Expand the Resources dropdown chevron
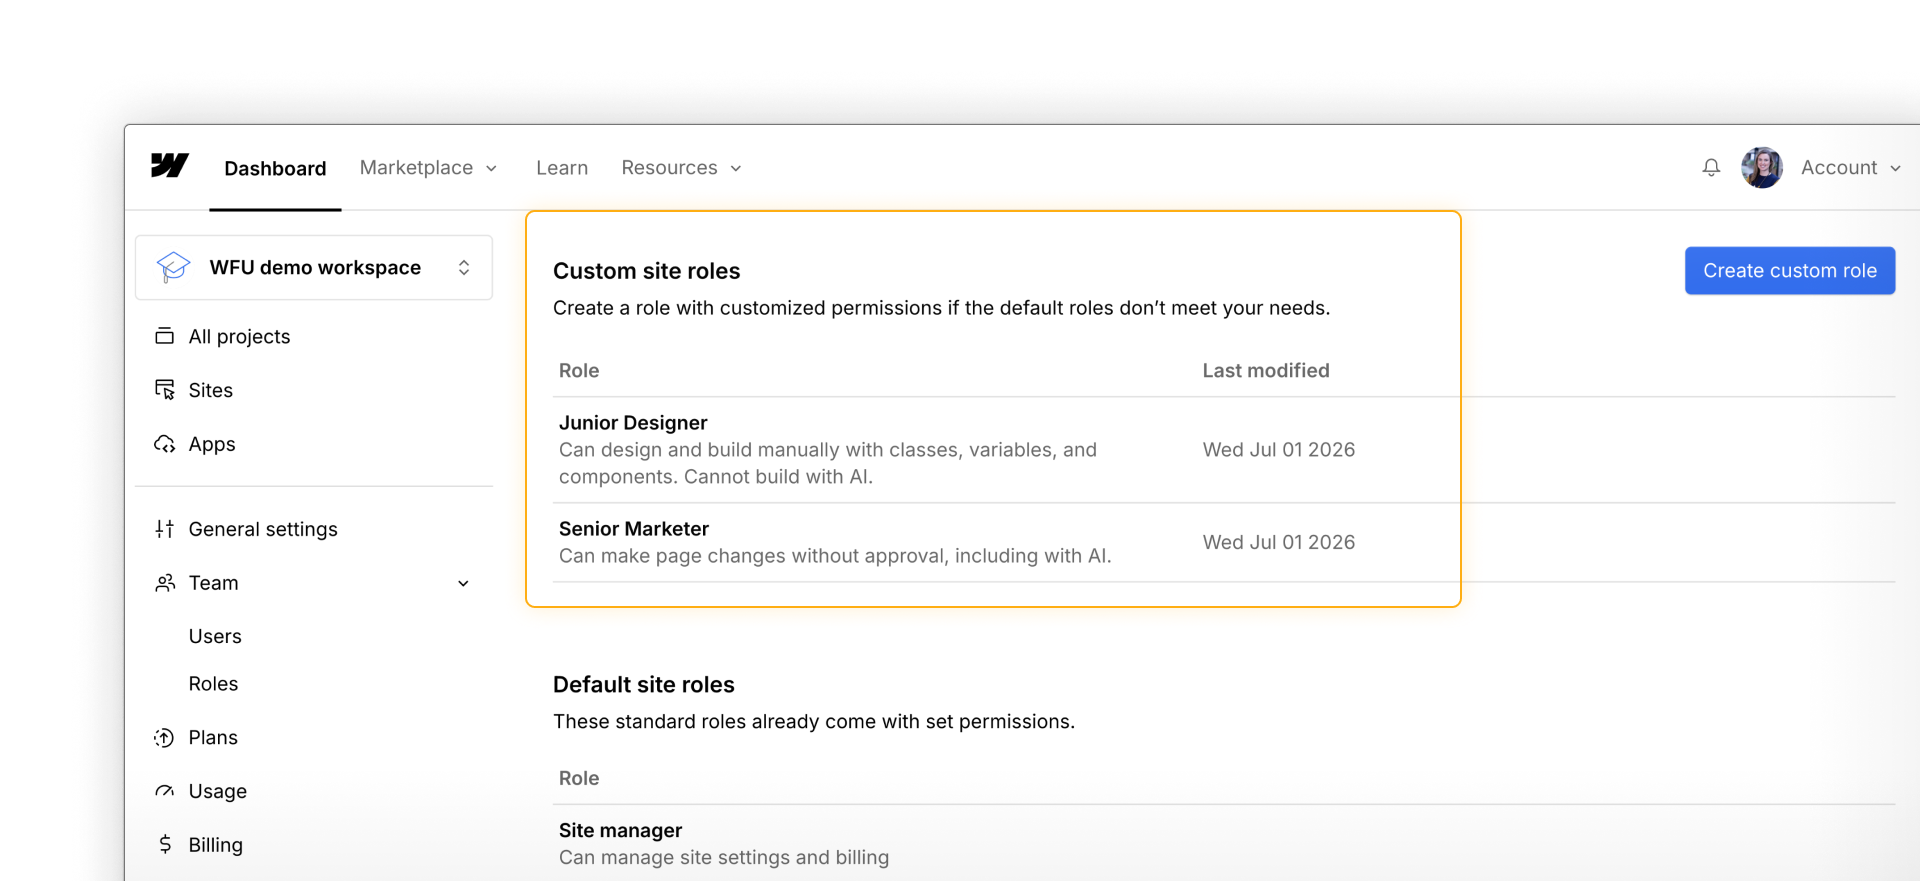Viewport: 1920px width, 881px height. [736, 169]
